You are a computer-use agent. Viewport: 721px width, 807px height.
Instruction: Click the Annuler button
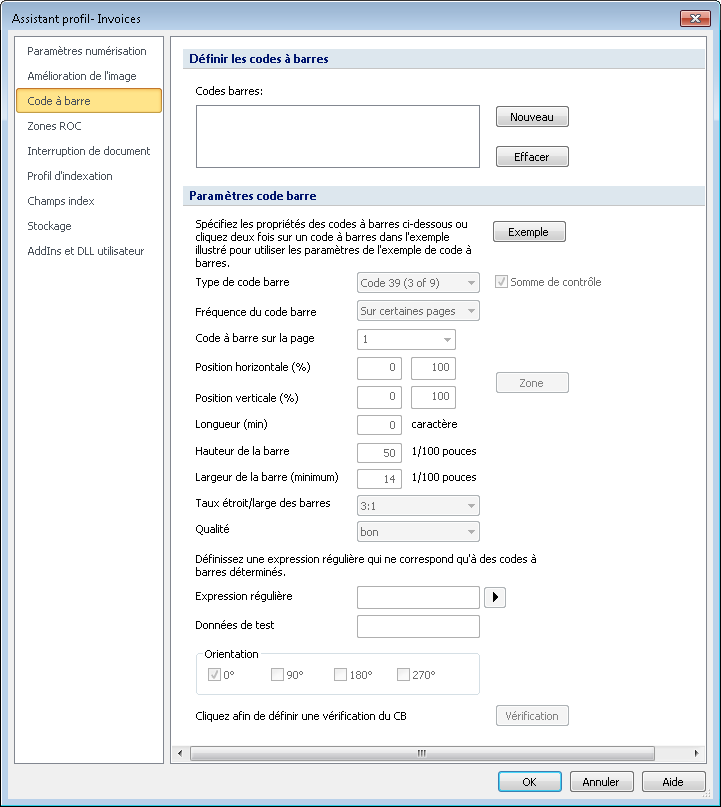pos(602,782)
